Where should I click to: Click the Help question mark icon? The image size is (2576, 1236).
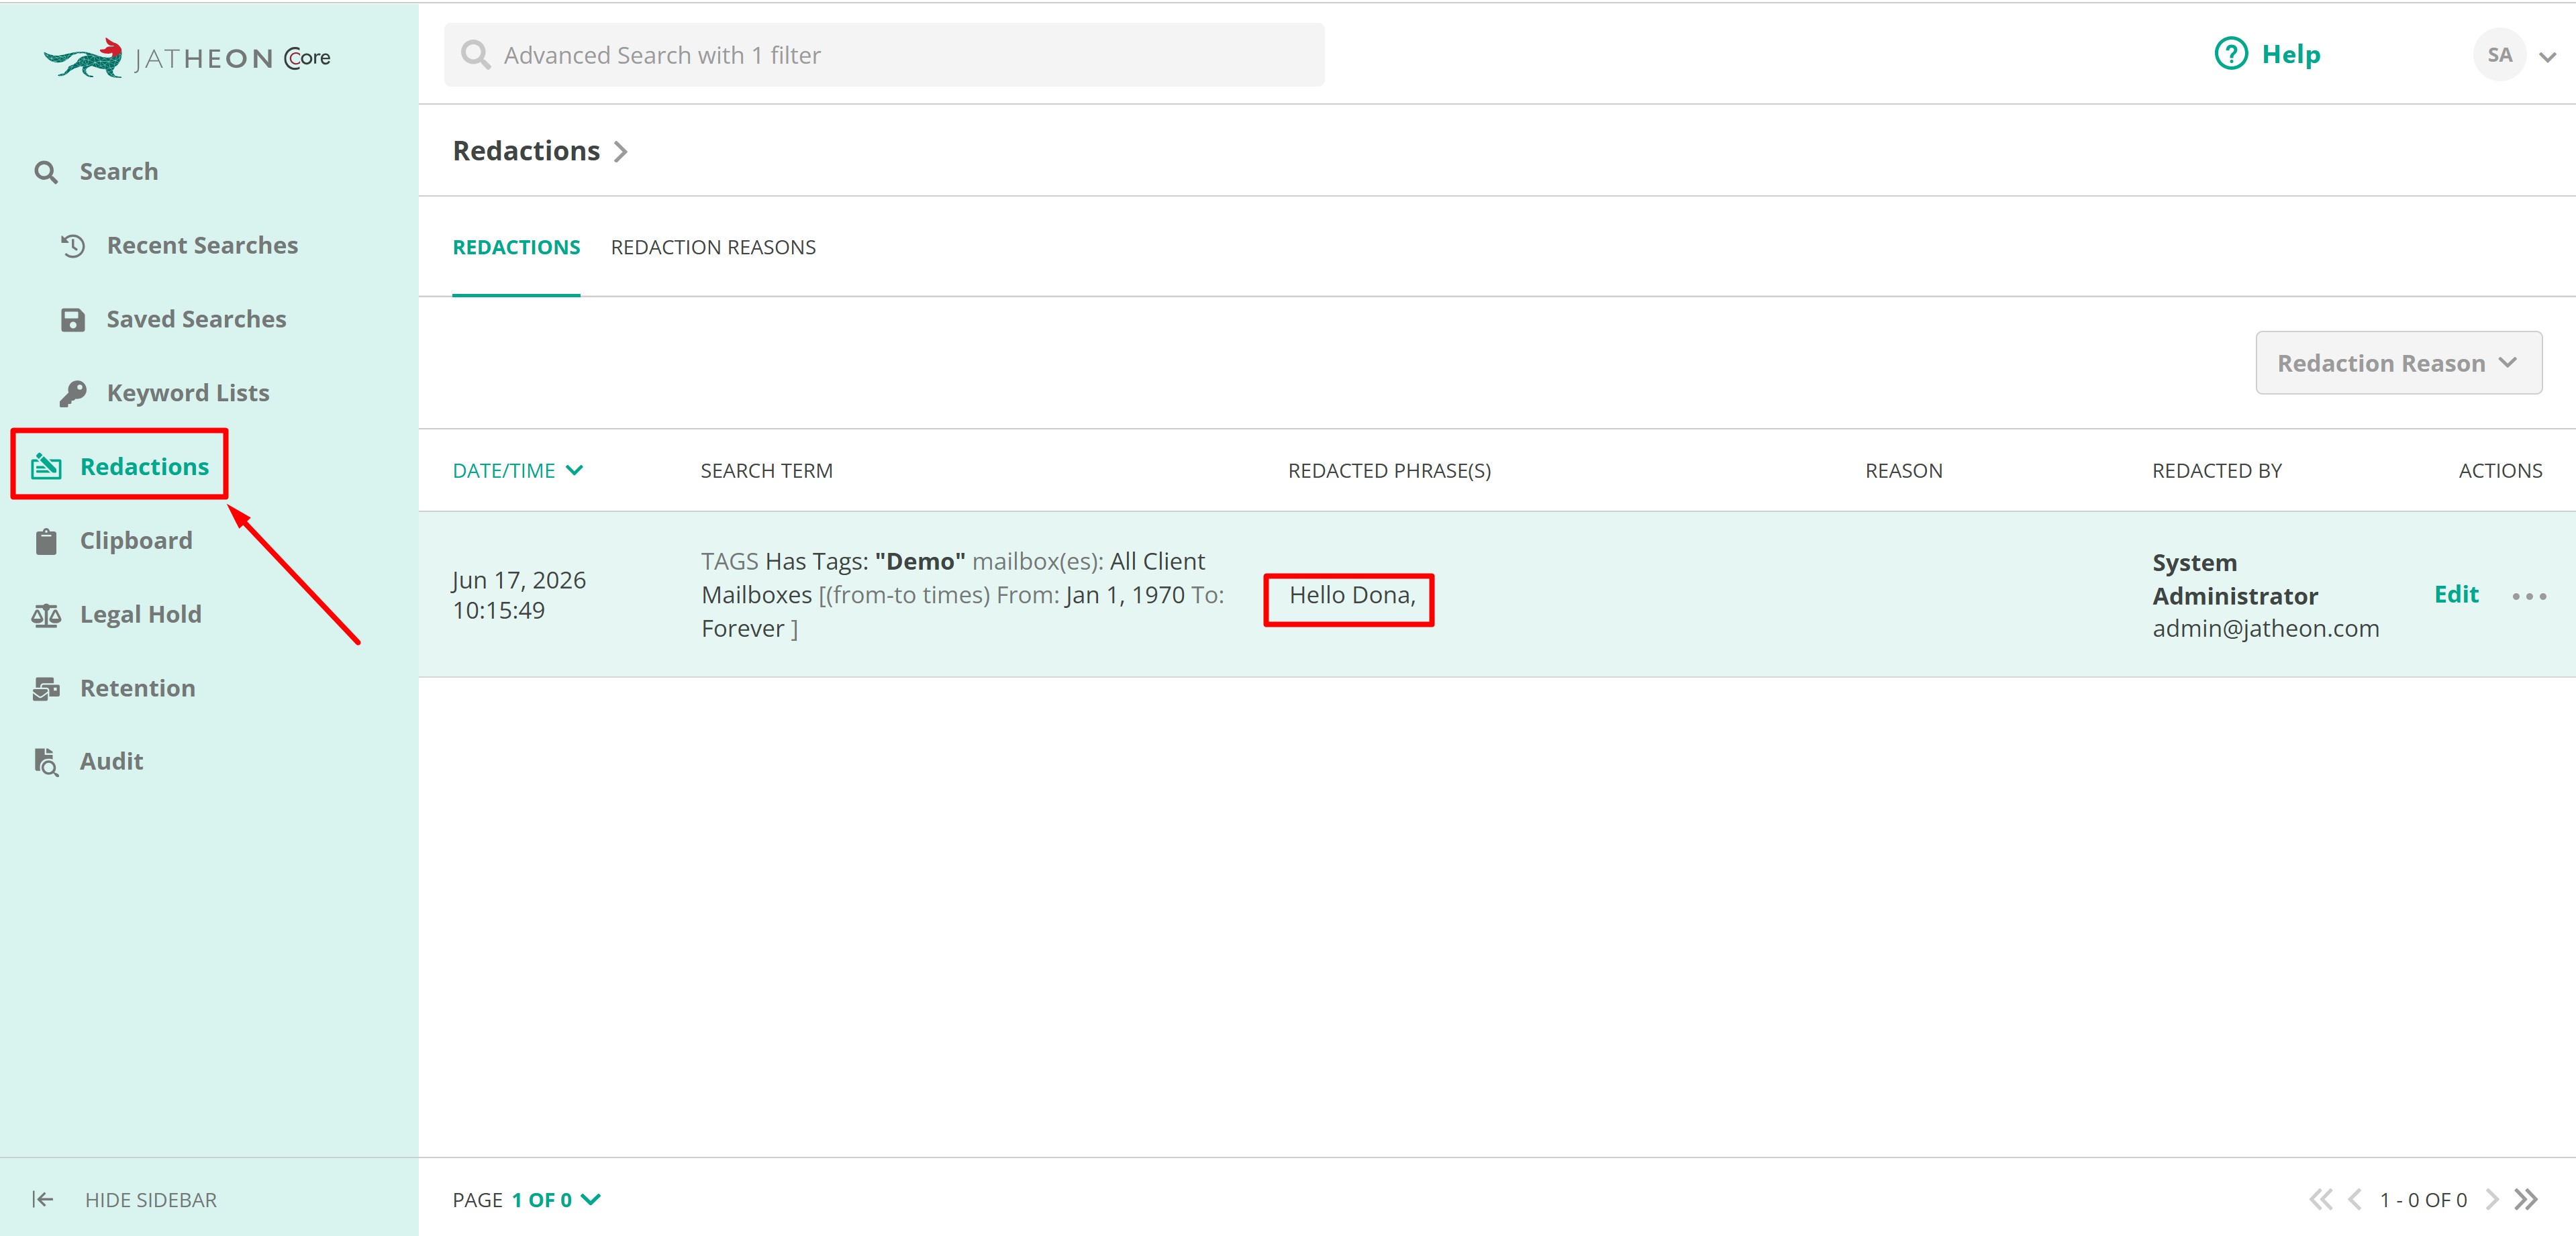(2230, 54)
